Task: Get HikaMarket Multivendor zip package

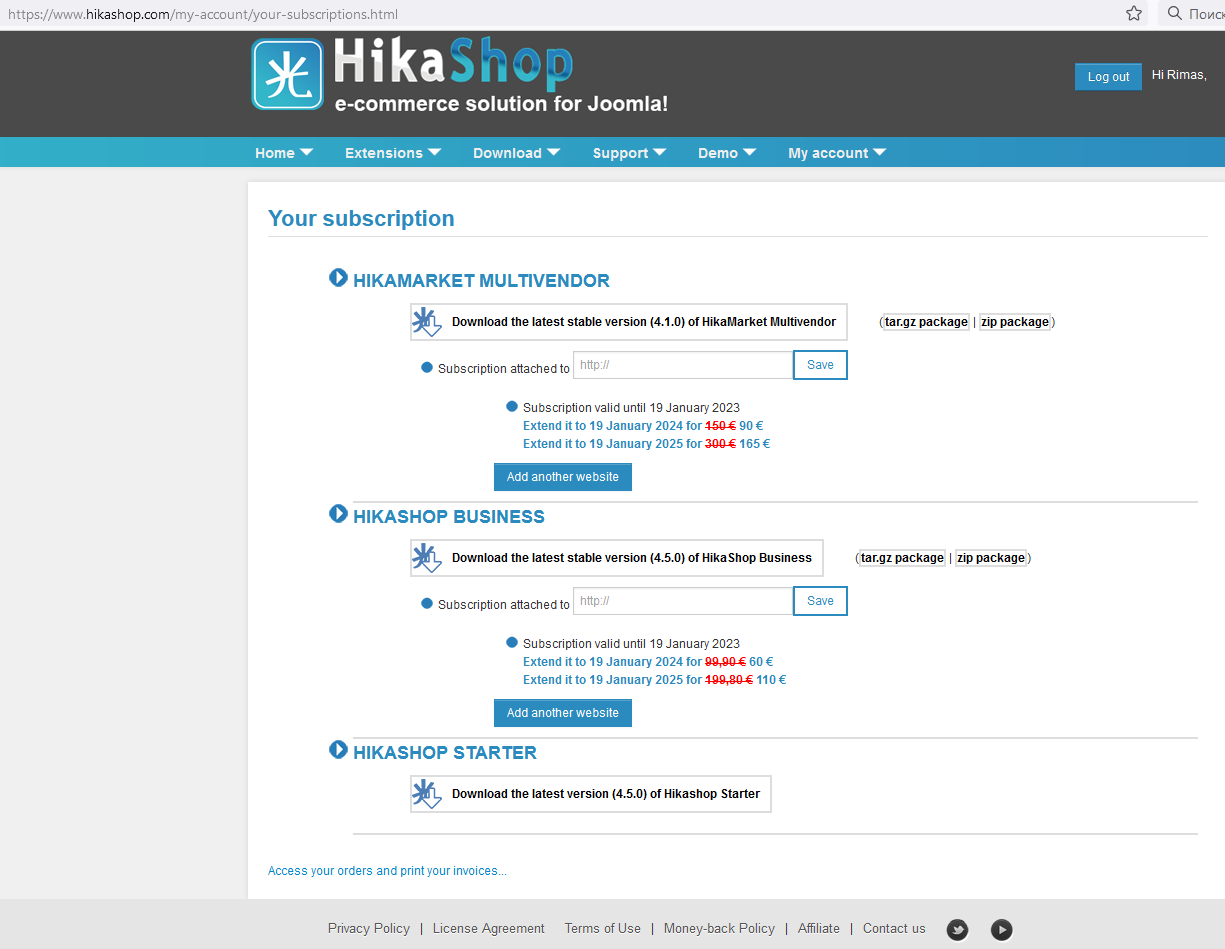Action: pos(1015,322)
